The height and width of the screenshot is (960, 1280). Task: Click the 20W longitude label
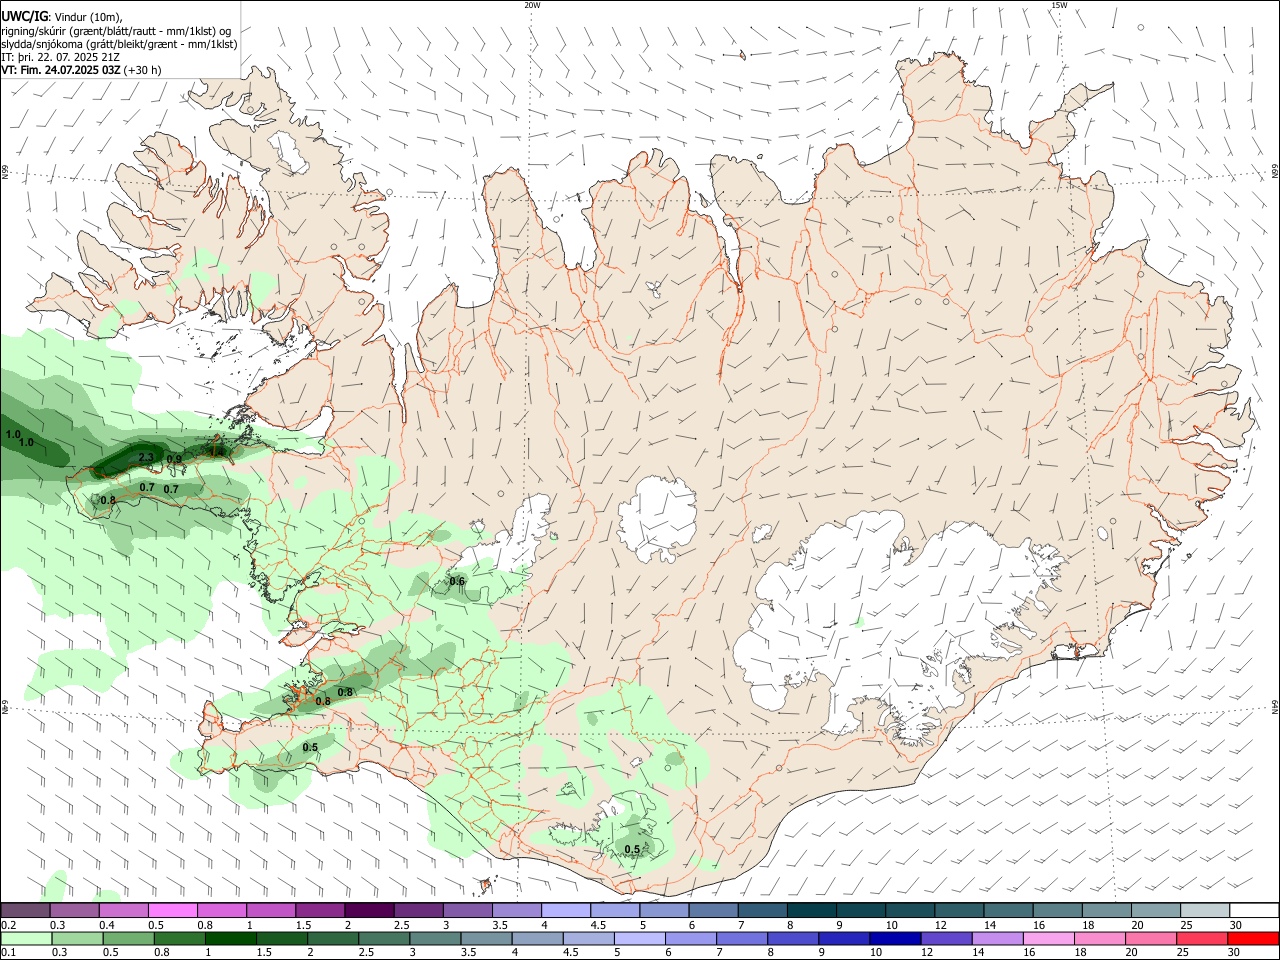(x=532, y=5)
